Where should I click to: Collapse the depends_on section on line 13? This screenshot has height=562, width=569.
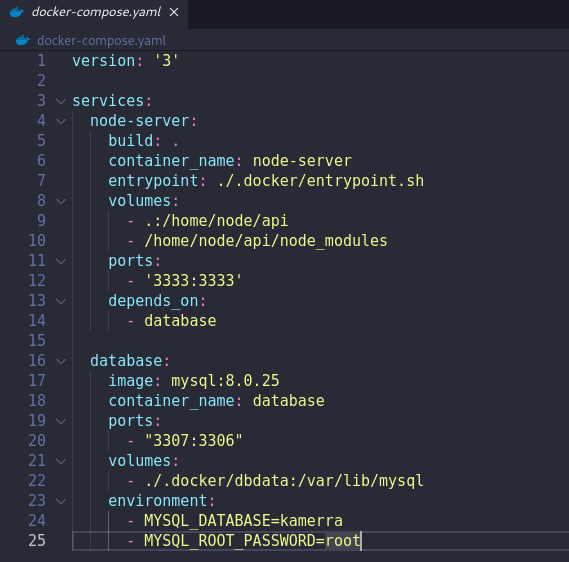(x=61, y=301)
